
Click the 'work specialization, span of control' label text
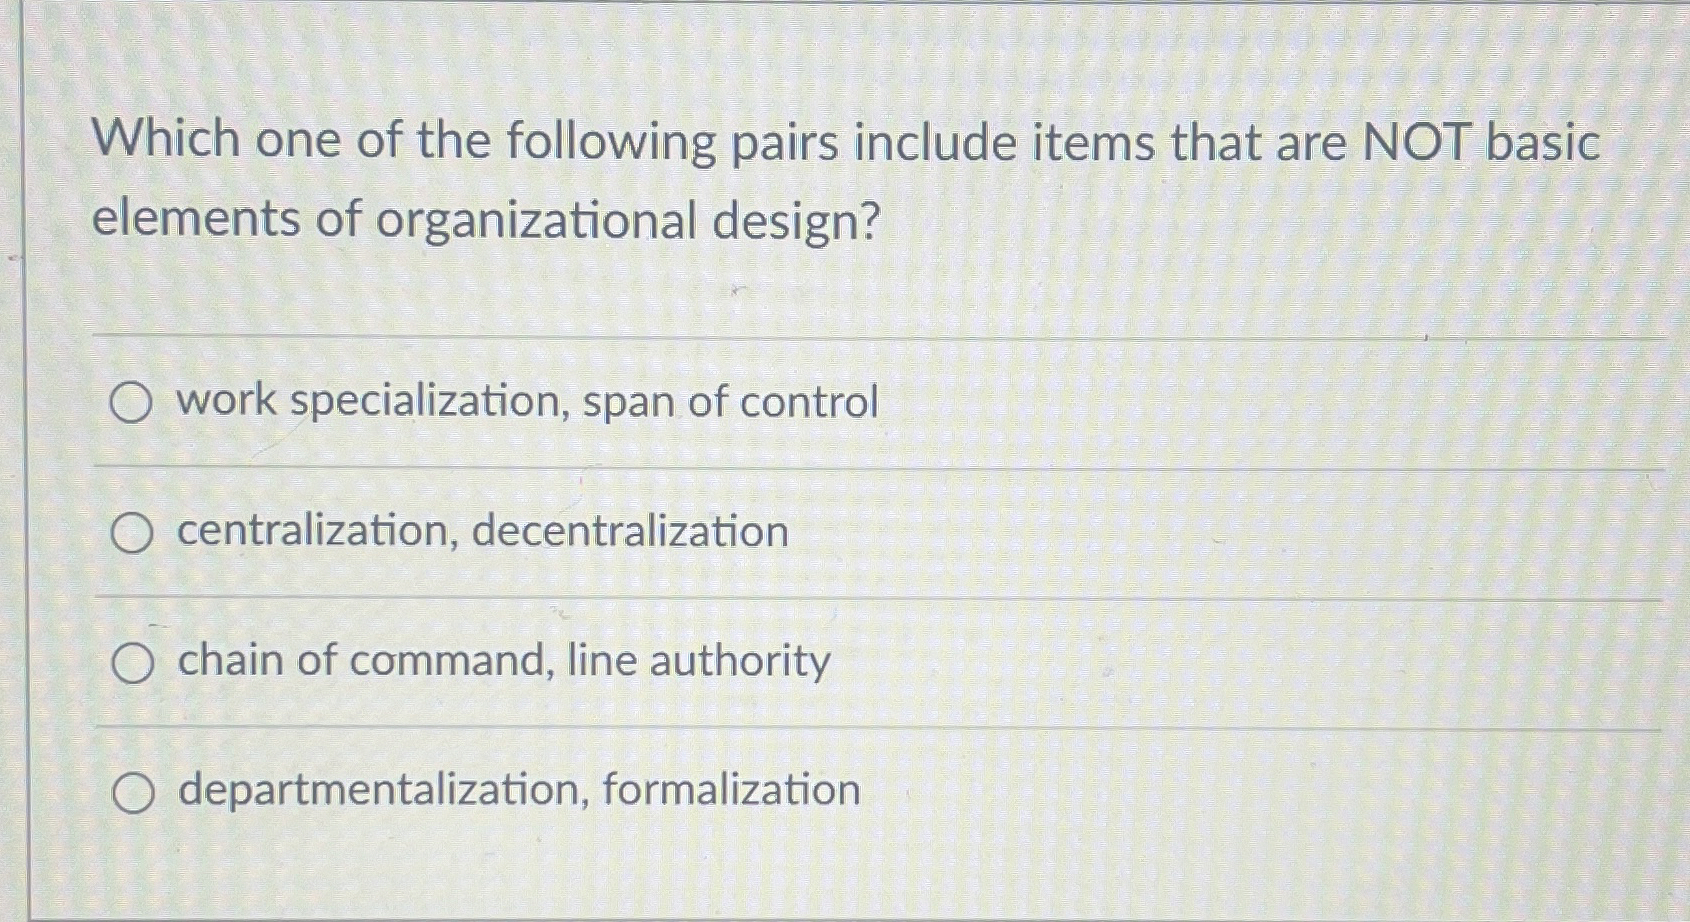coord(525,401)
